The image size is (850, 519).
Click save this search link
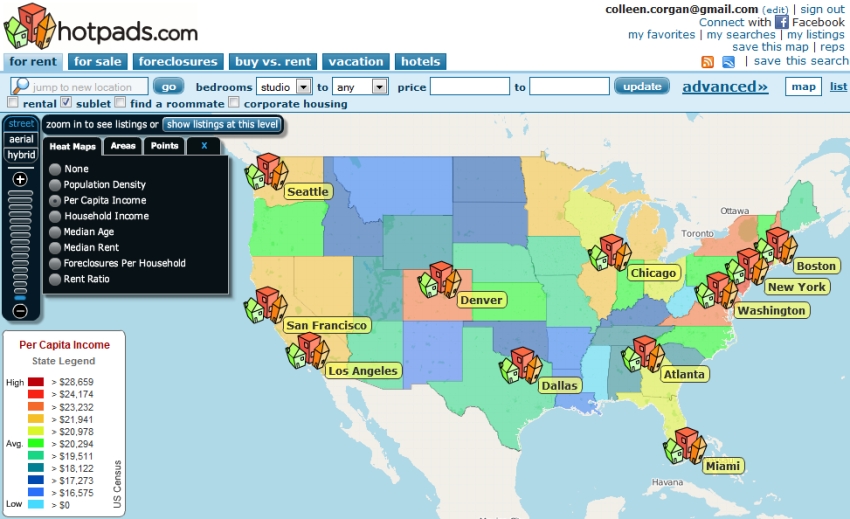801,61
